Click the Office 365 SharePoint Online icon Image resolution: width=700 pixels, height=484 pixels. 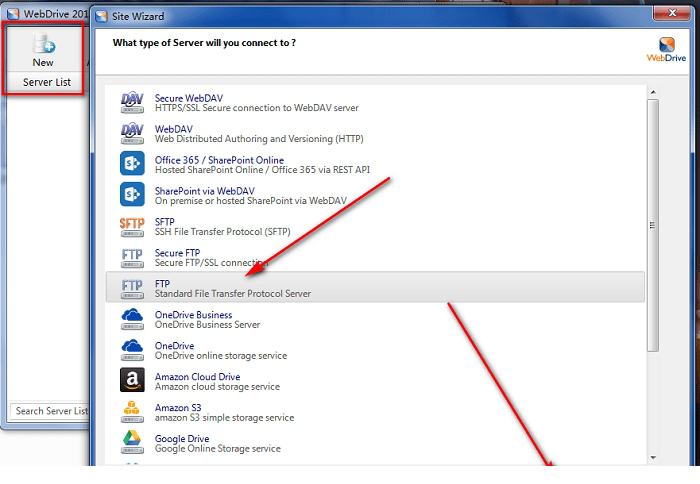132,164
